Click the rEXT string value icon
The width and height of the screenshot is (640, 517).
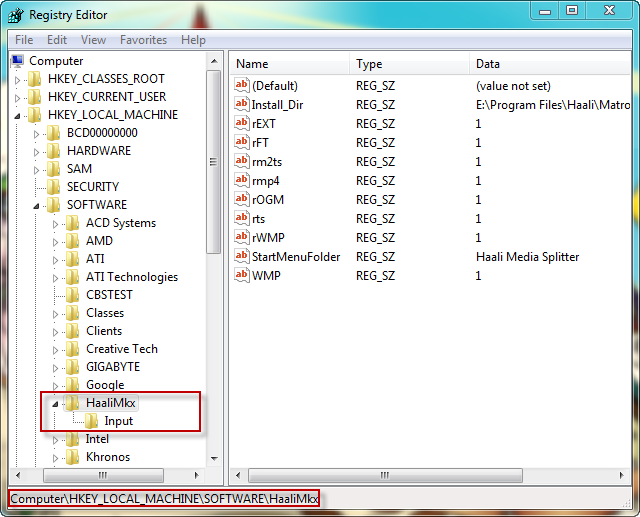click(x=242, y=123)
